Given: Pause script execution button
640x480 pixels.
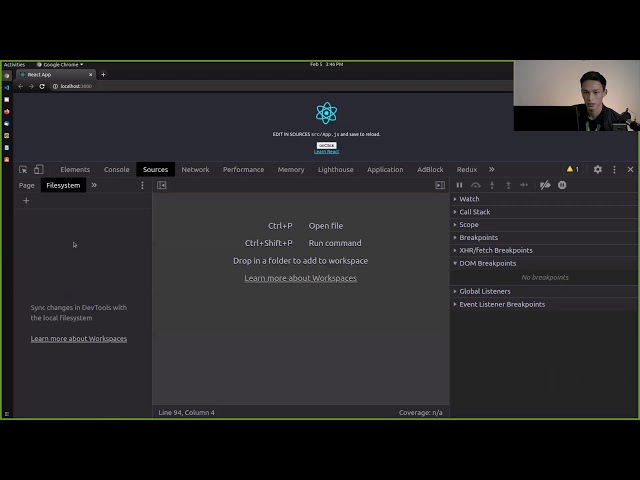Looking at the screenshot, I should [459, 185].
